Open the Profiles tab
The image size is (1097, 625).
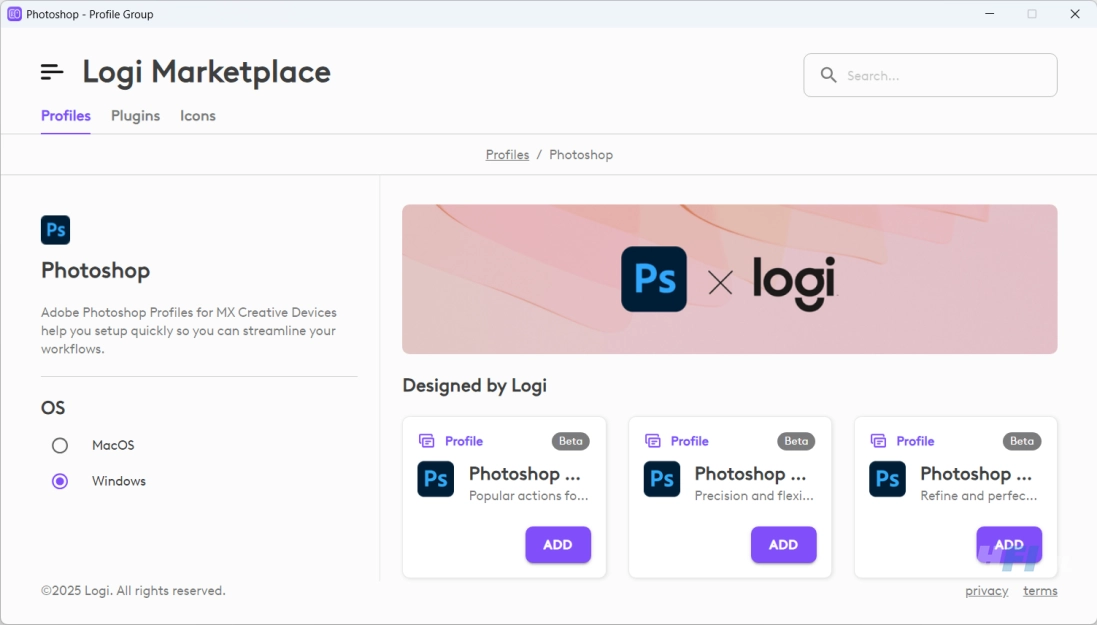click(x=66, y=115)
